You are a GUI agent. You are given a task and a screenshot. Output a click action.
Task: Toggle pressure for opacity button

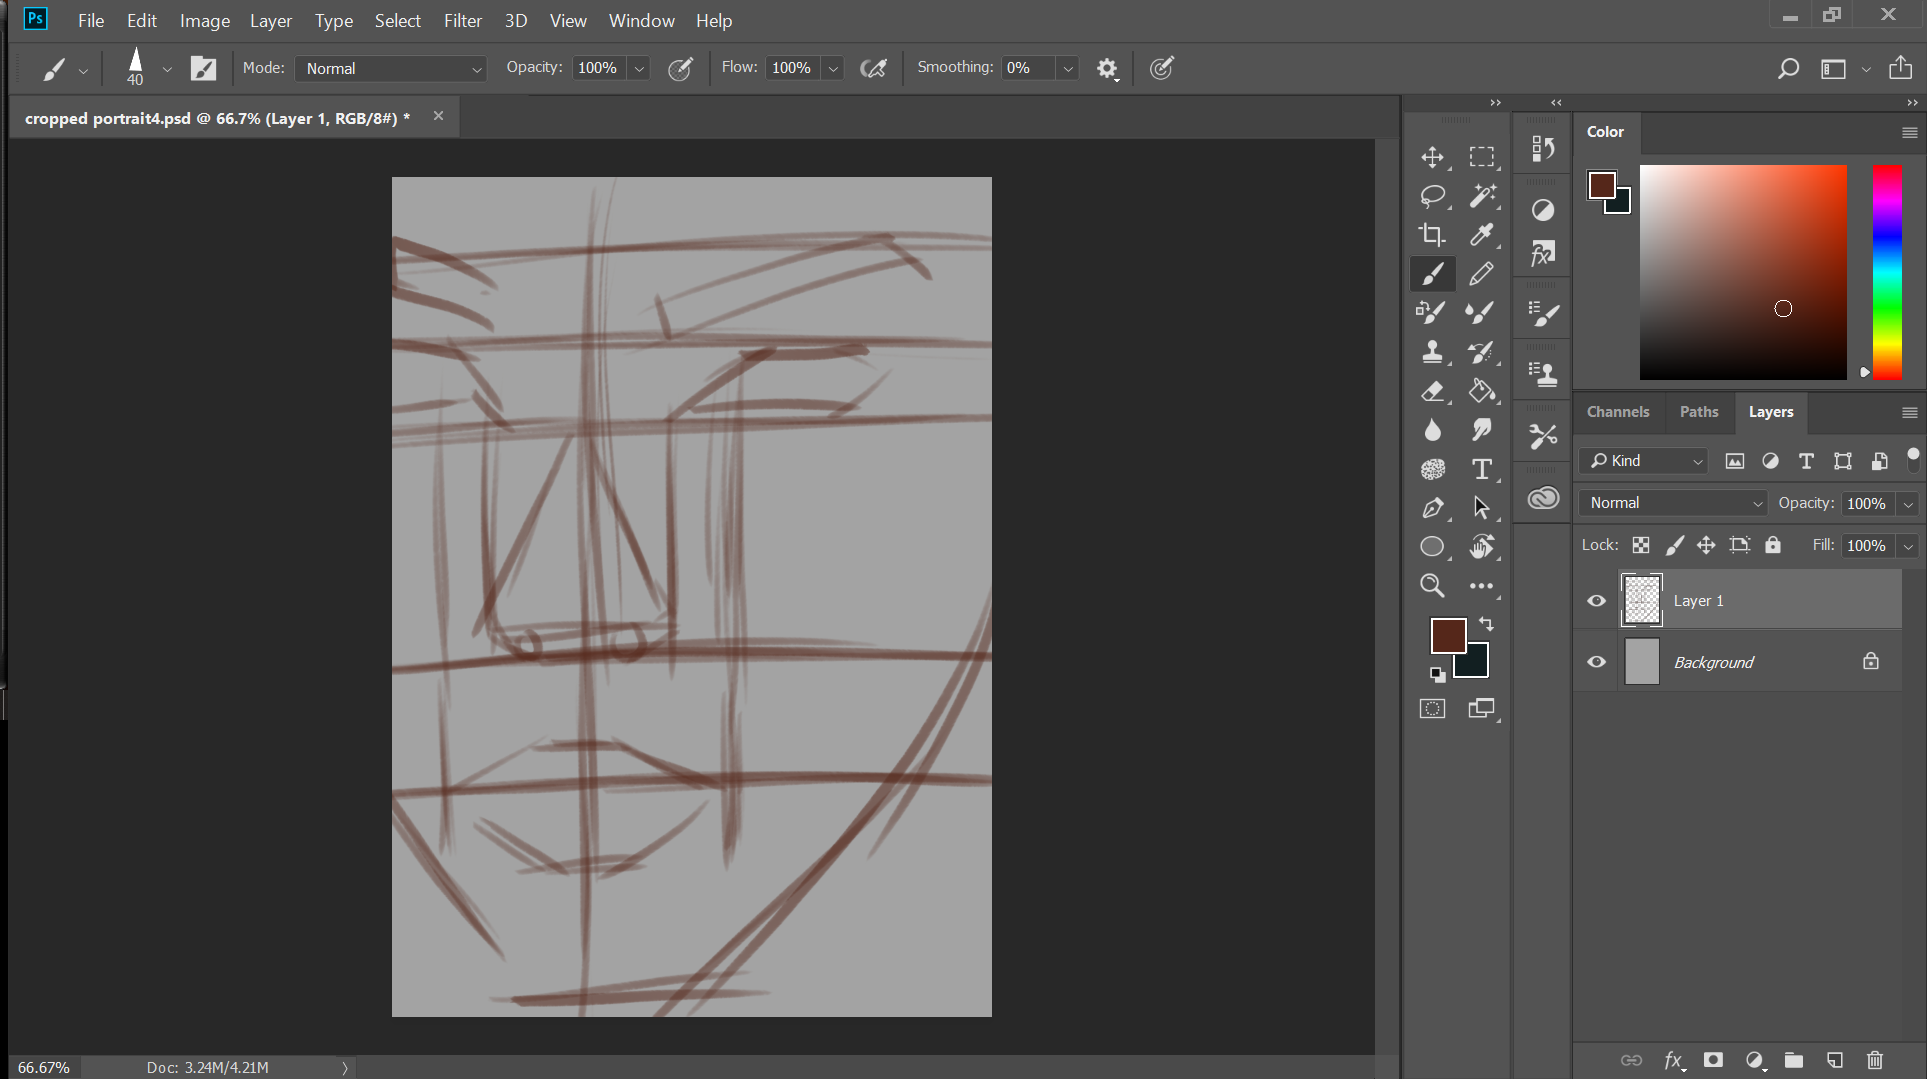[680, 68]
